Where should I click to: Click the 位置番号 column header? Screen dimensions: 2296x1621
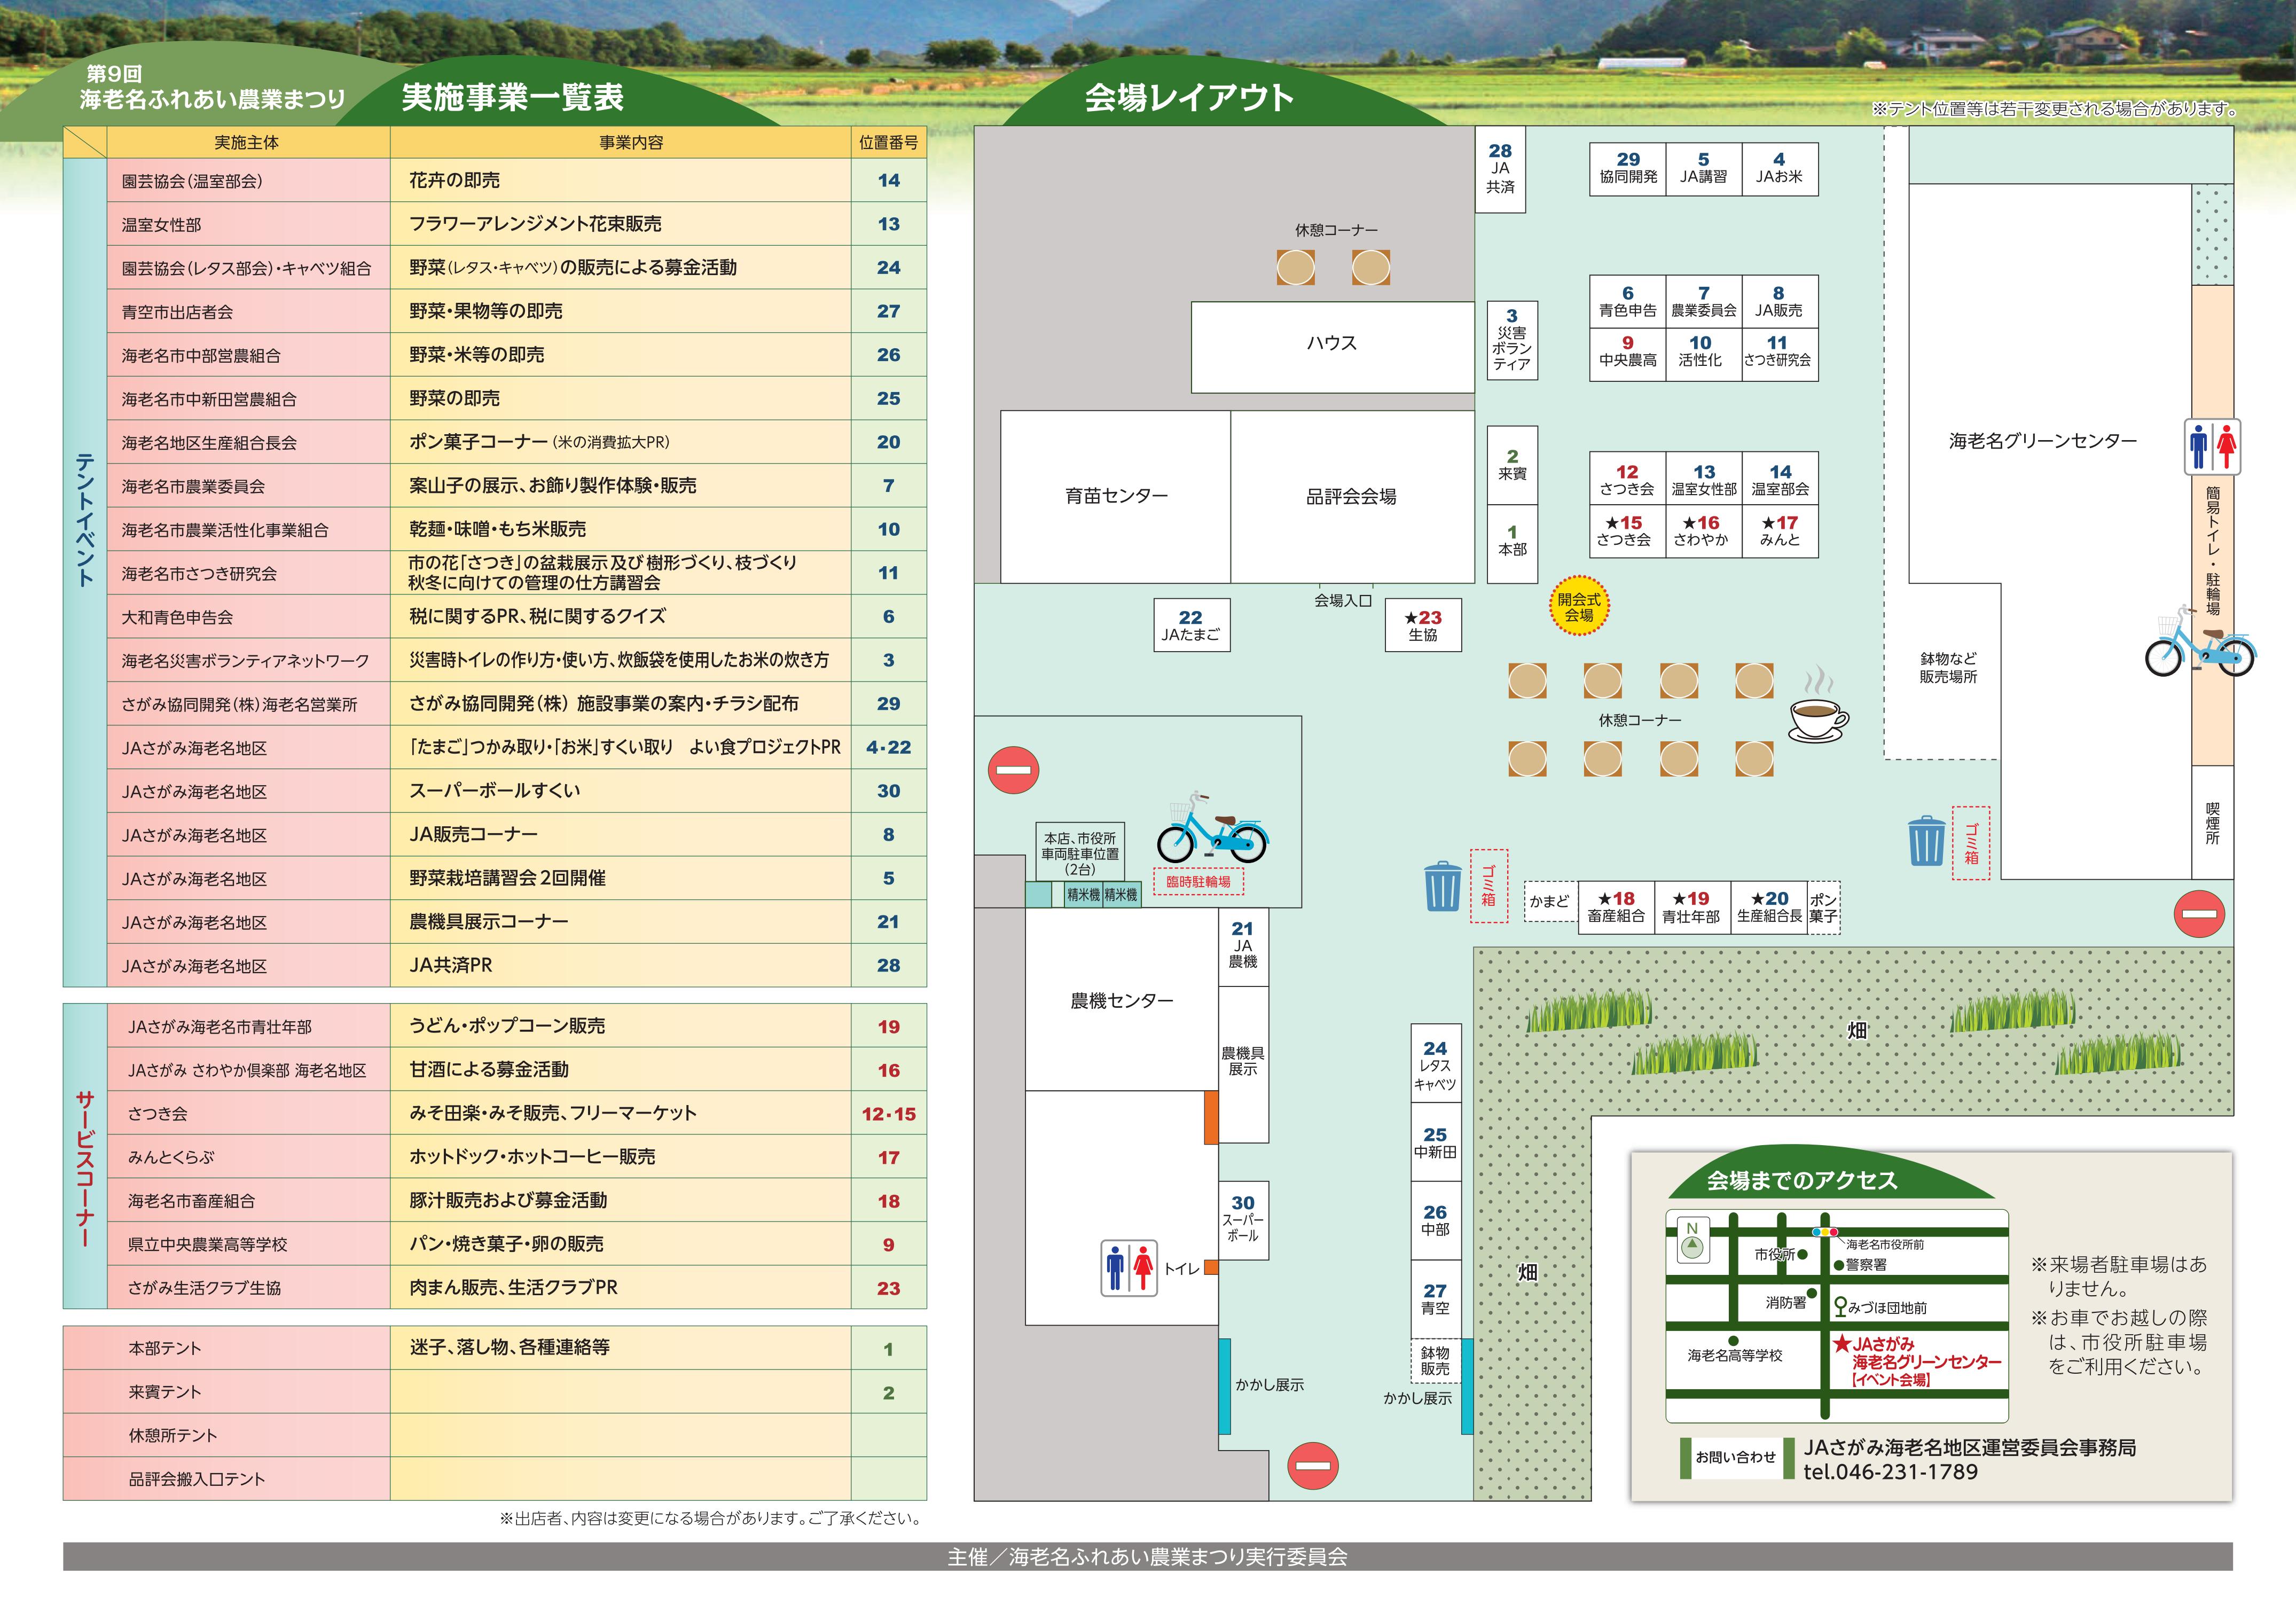coord(888,143)
